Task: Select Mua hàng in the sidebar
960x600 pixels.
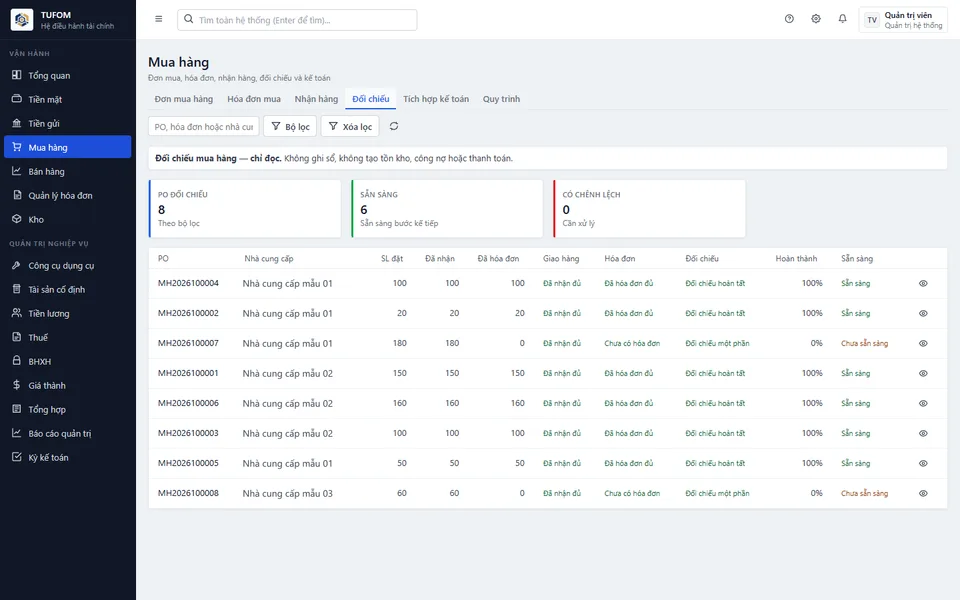Action: point(67,147)
